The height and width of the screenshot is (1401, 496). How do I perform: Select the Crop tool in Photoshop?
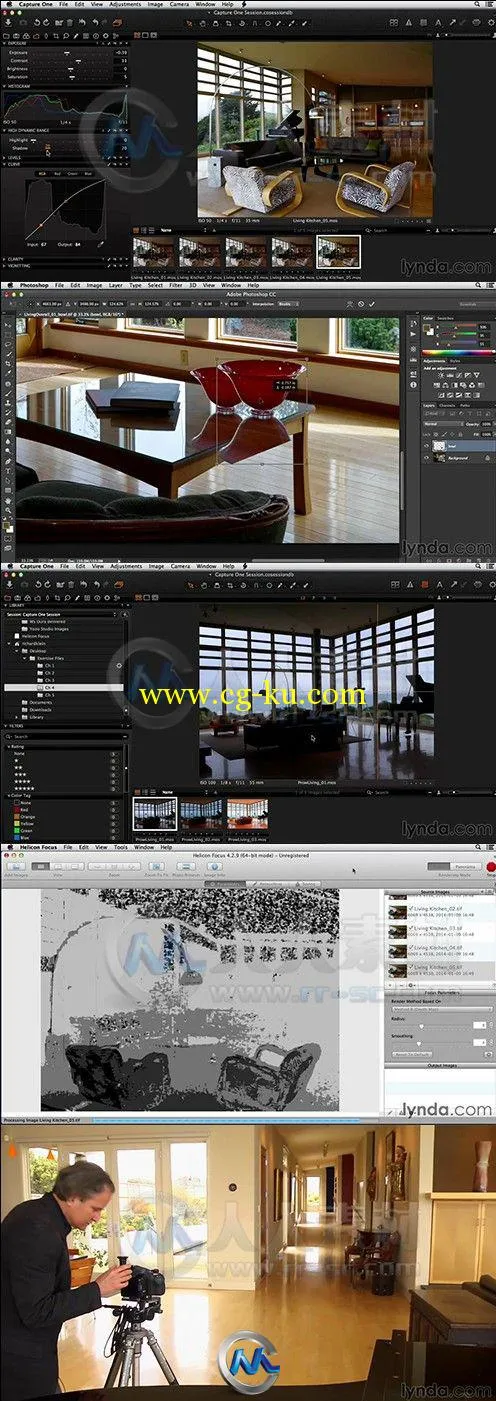coord(8,363)
